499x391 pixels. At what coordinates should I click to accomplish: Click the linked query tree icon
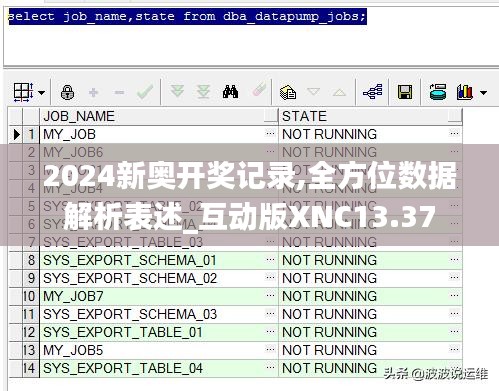click(x=373, y=92)
